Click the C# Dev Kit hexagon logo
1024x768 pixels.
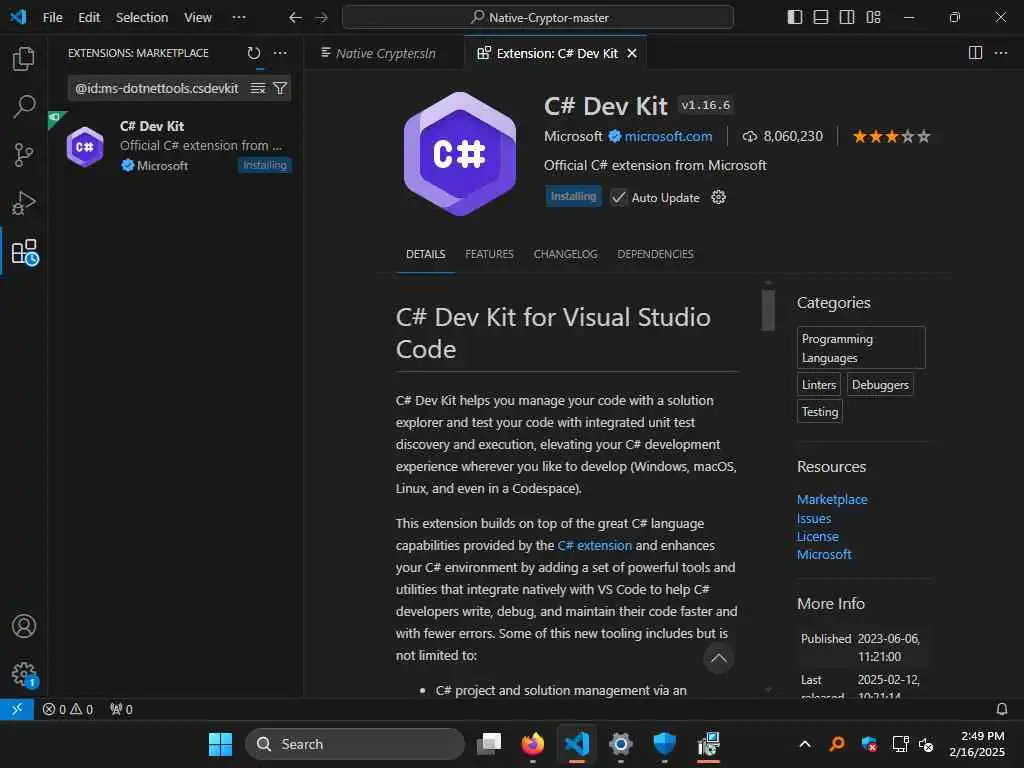[460, 154]
